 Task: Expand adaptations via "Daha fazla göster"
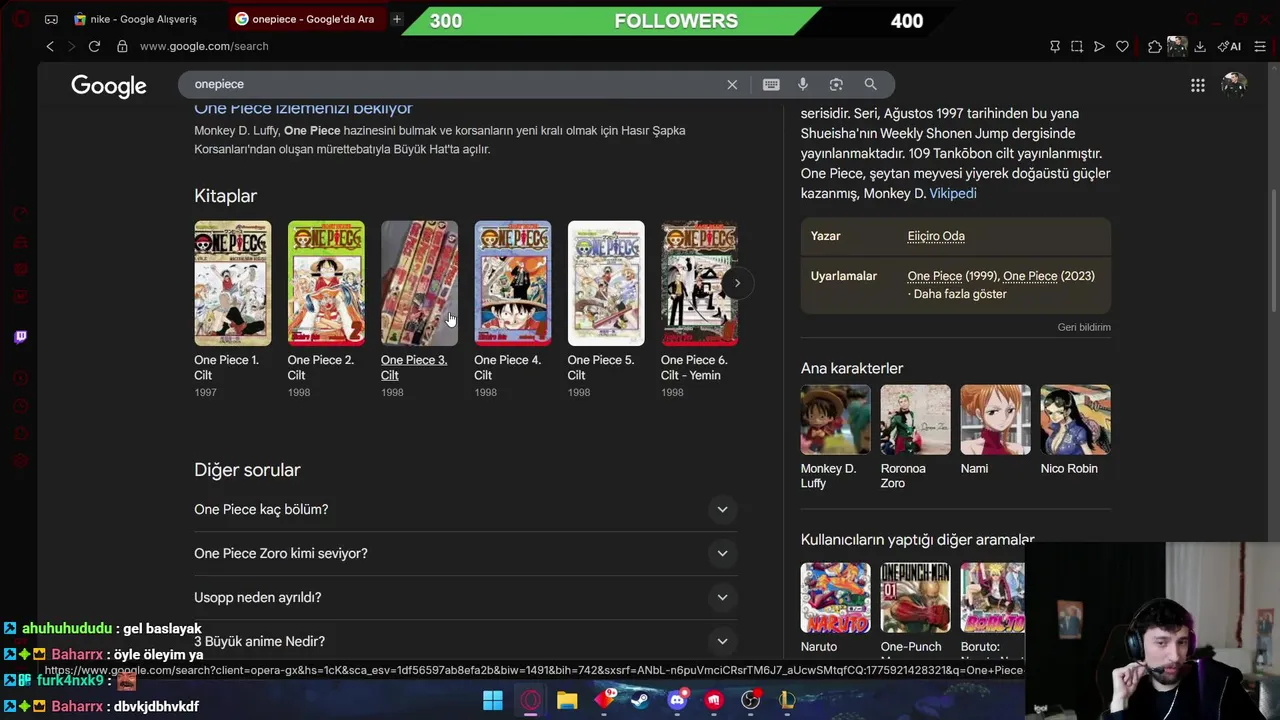pyautogui.click(x=960, y=294)
